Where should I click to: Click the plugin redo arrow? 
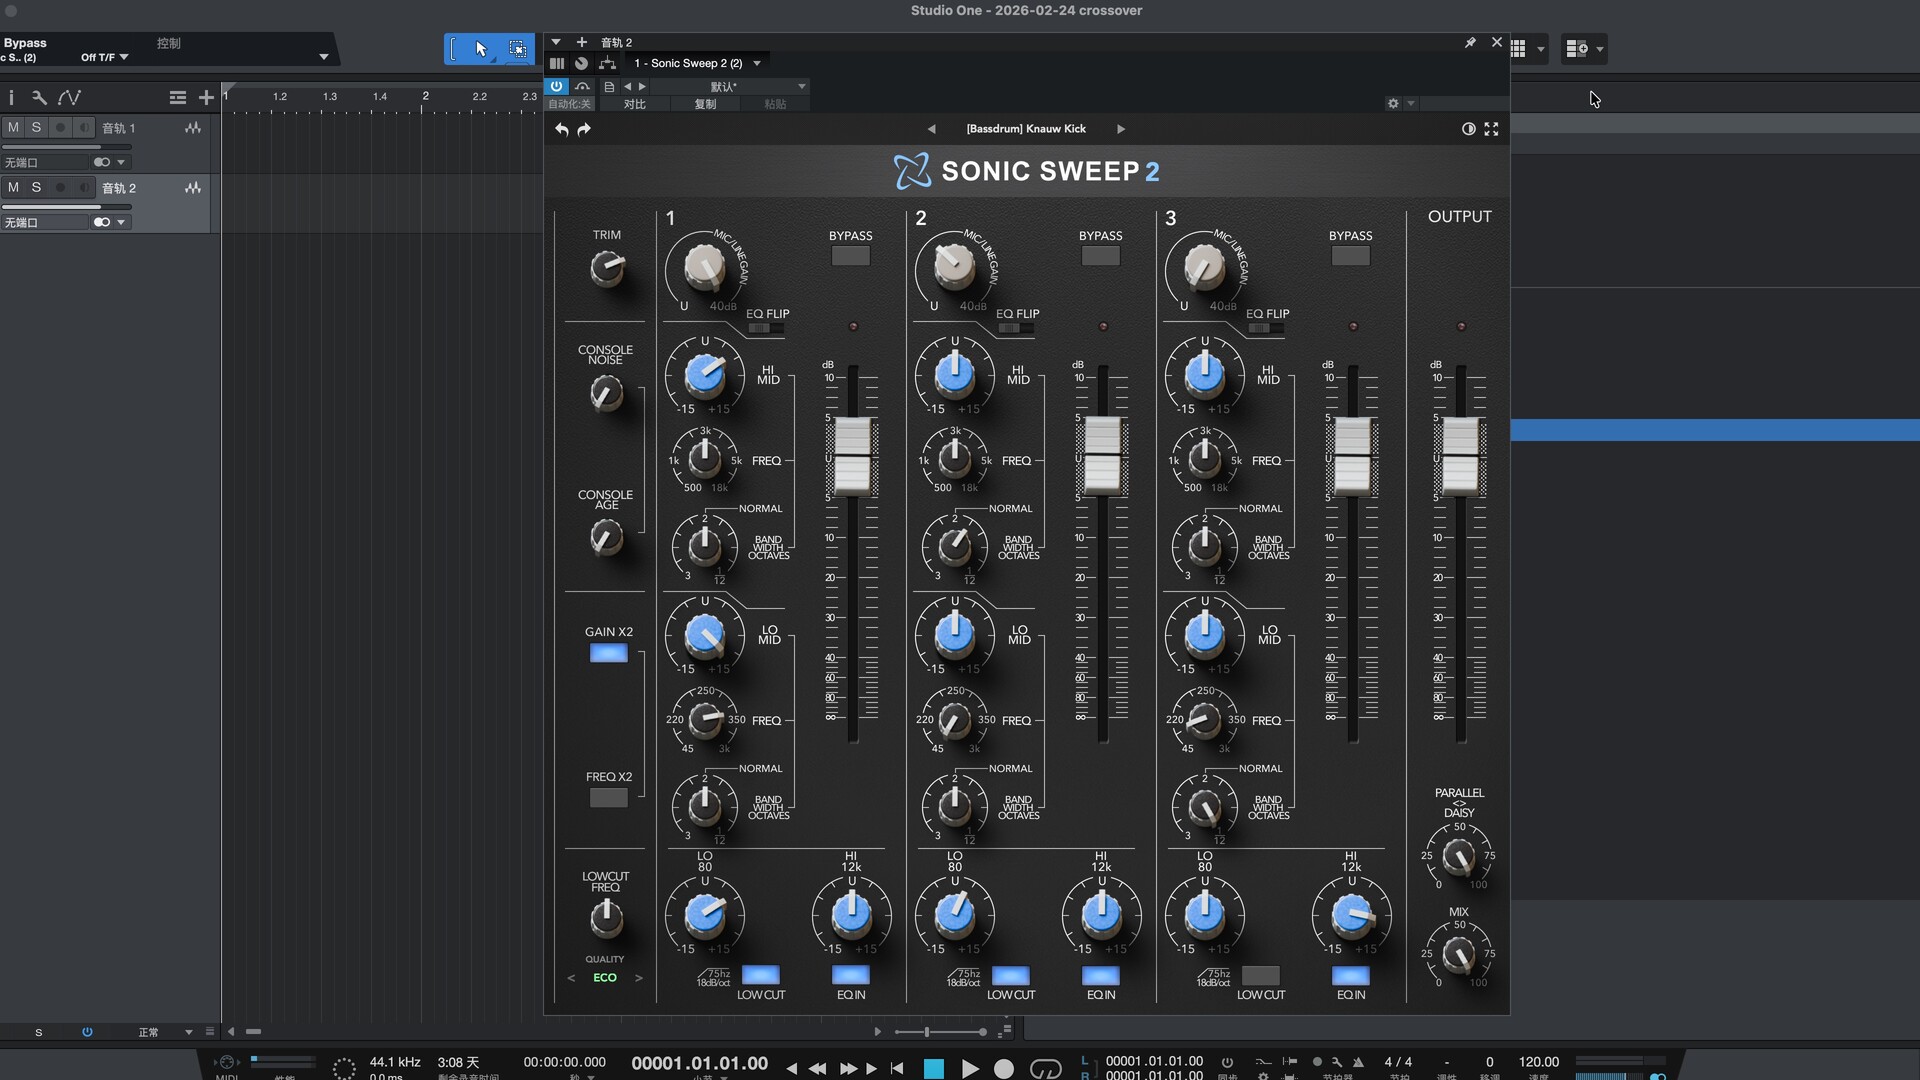(x=585, y=129)
